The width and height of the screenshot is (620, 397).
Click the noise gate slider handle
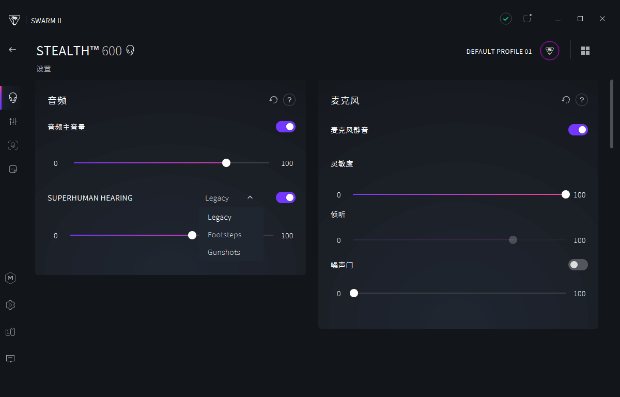[x=354, y=293]
